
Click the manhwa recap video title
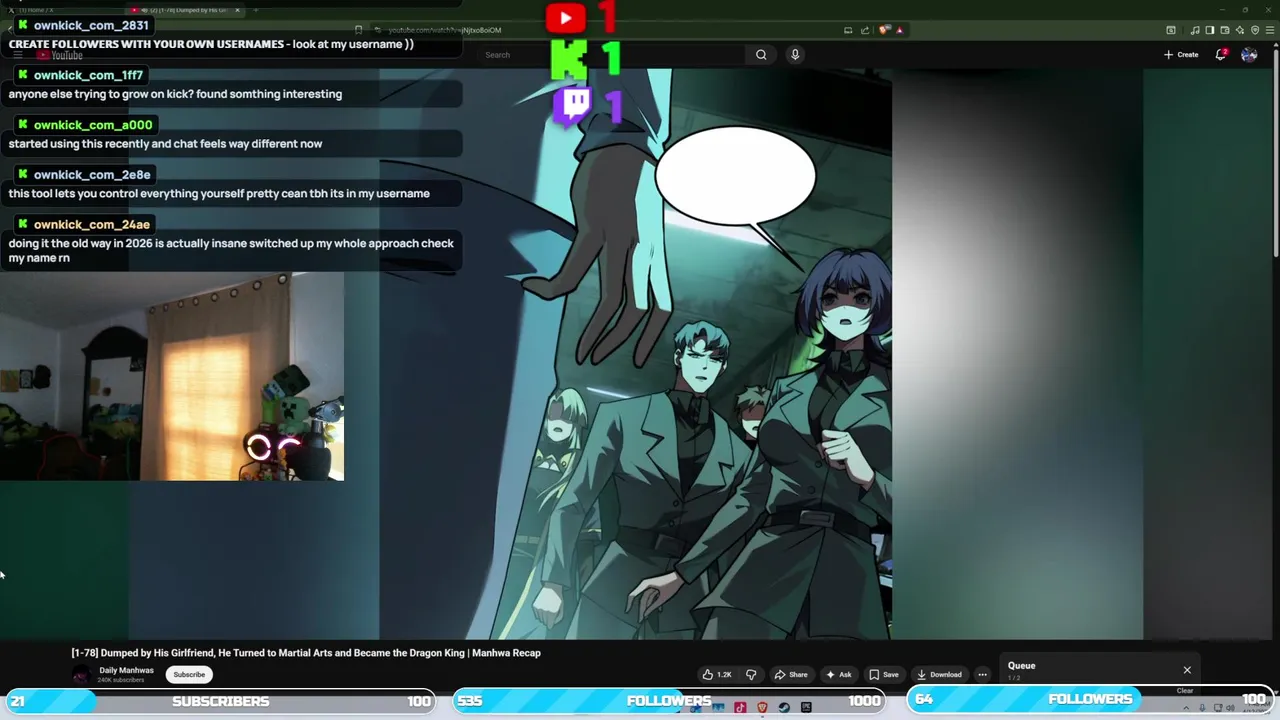[306, 653]
